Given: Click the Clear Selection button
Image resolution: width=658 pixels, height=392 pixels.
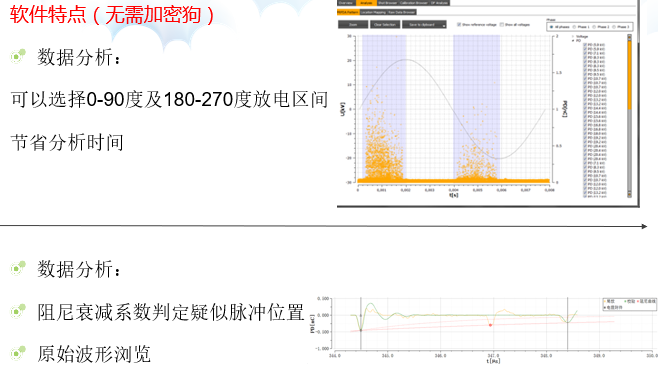Looking at the screenshot, I should tap(385, 25).
